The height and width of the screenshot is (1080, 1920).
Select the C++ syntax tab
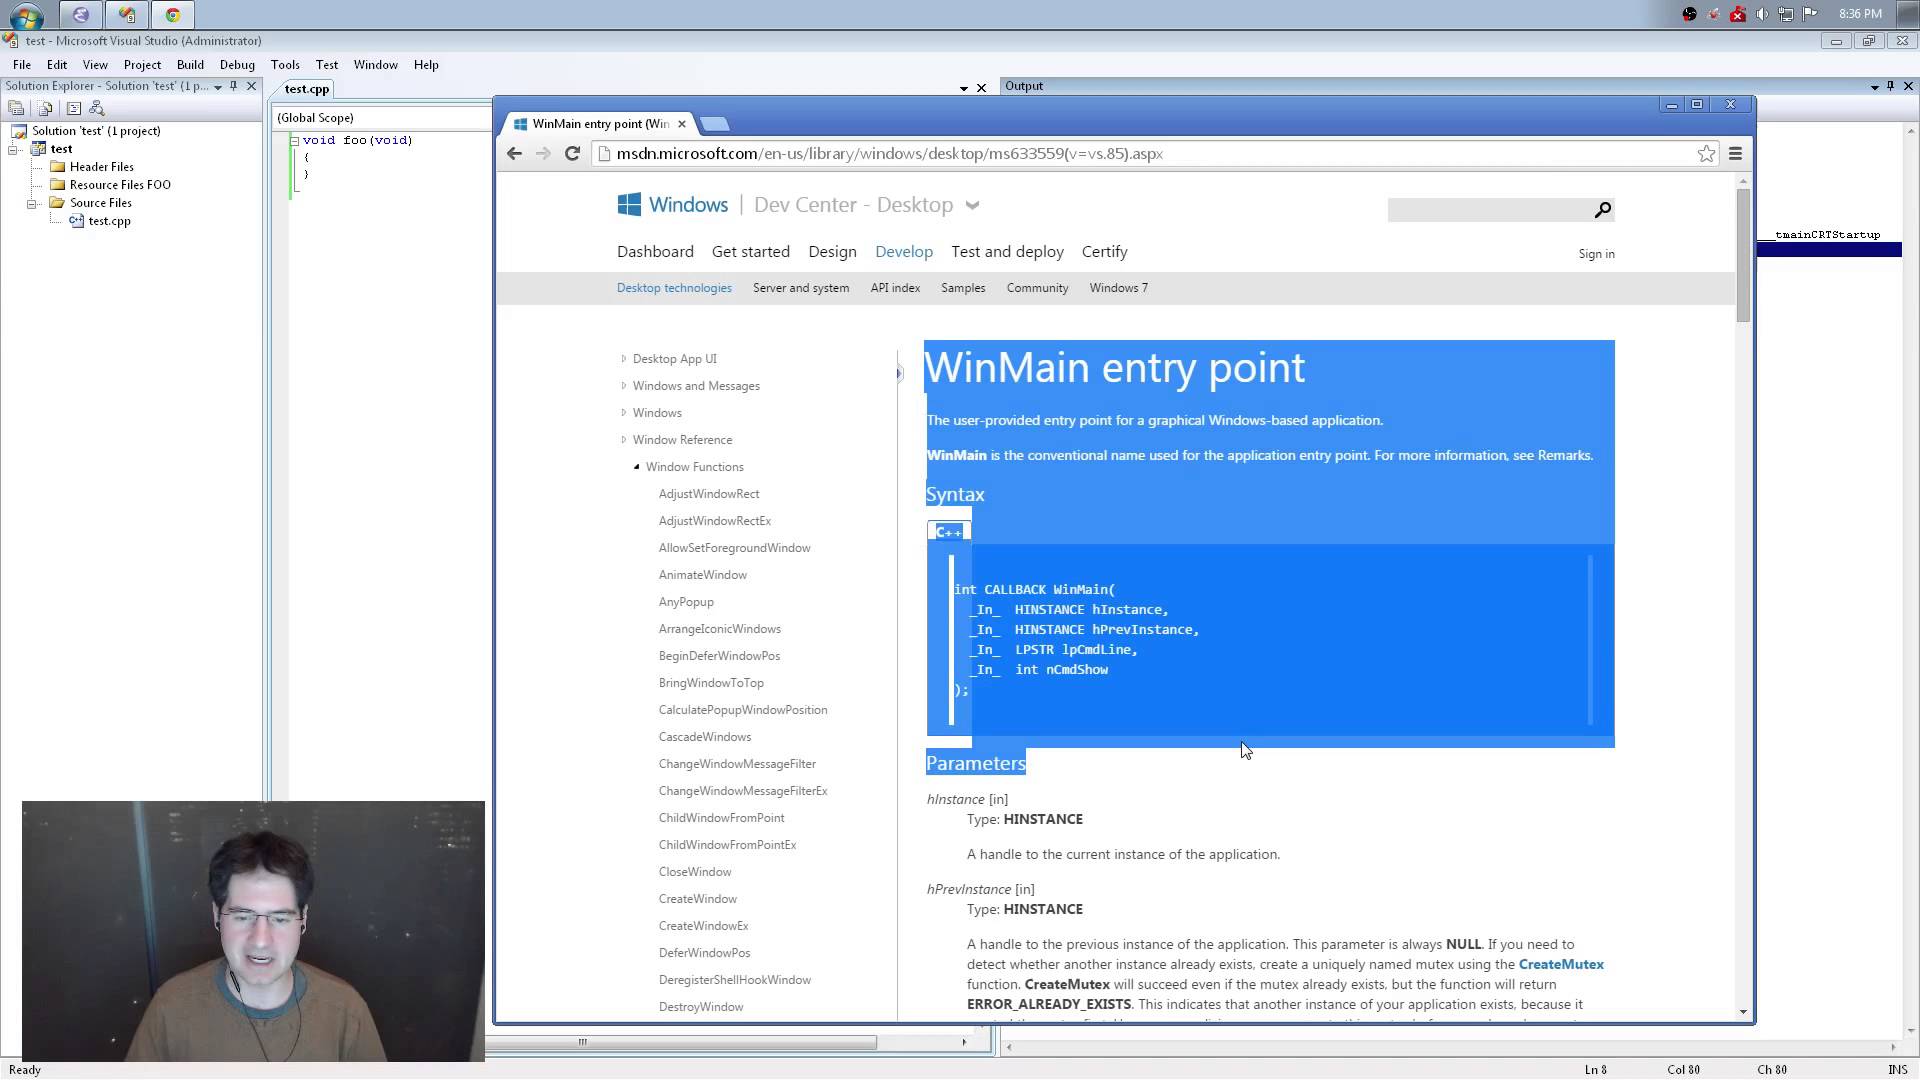(948, 532)
